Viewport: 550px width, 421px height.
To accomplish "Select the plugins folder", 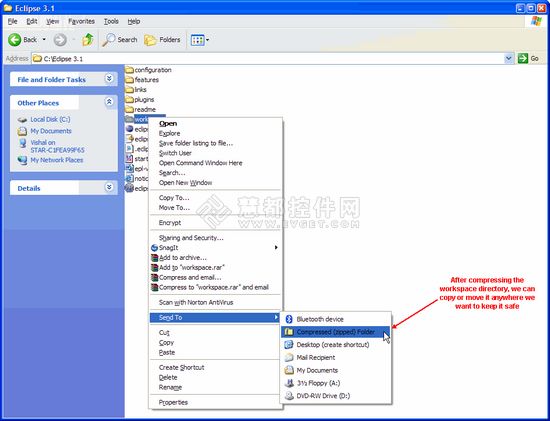I will point(140,99).
